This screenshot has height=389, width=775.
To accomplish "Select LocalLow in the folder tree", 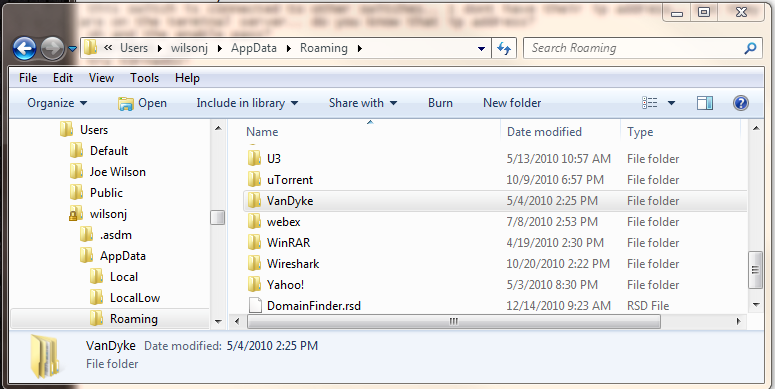I will tap(135, 298).
